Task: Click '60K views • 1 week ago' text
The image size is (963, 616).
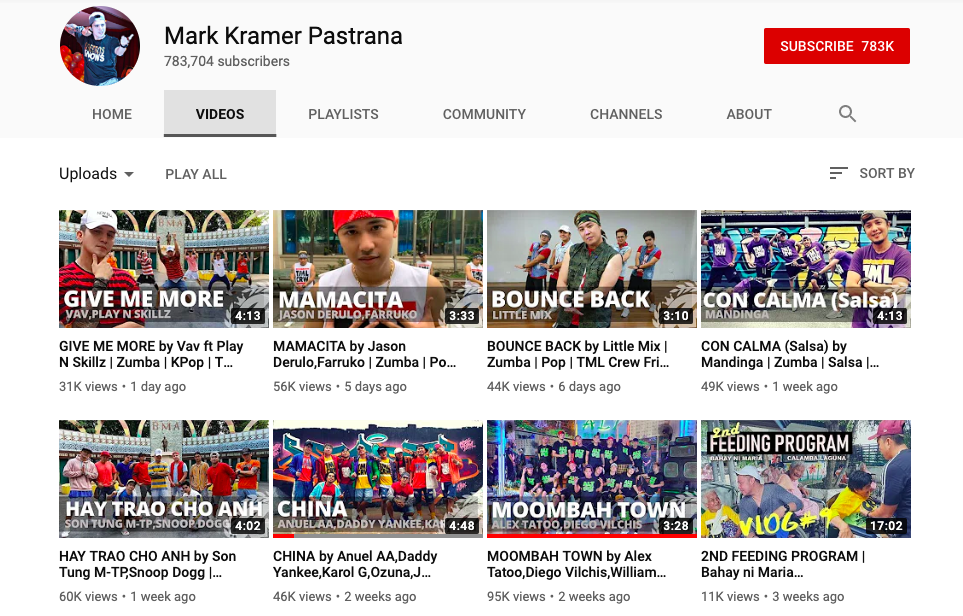Action: coord(127,596)
